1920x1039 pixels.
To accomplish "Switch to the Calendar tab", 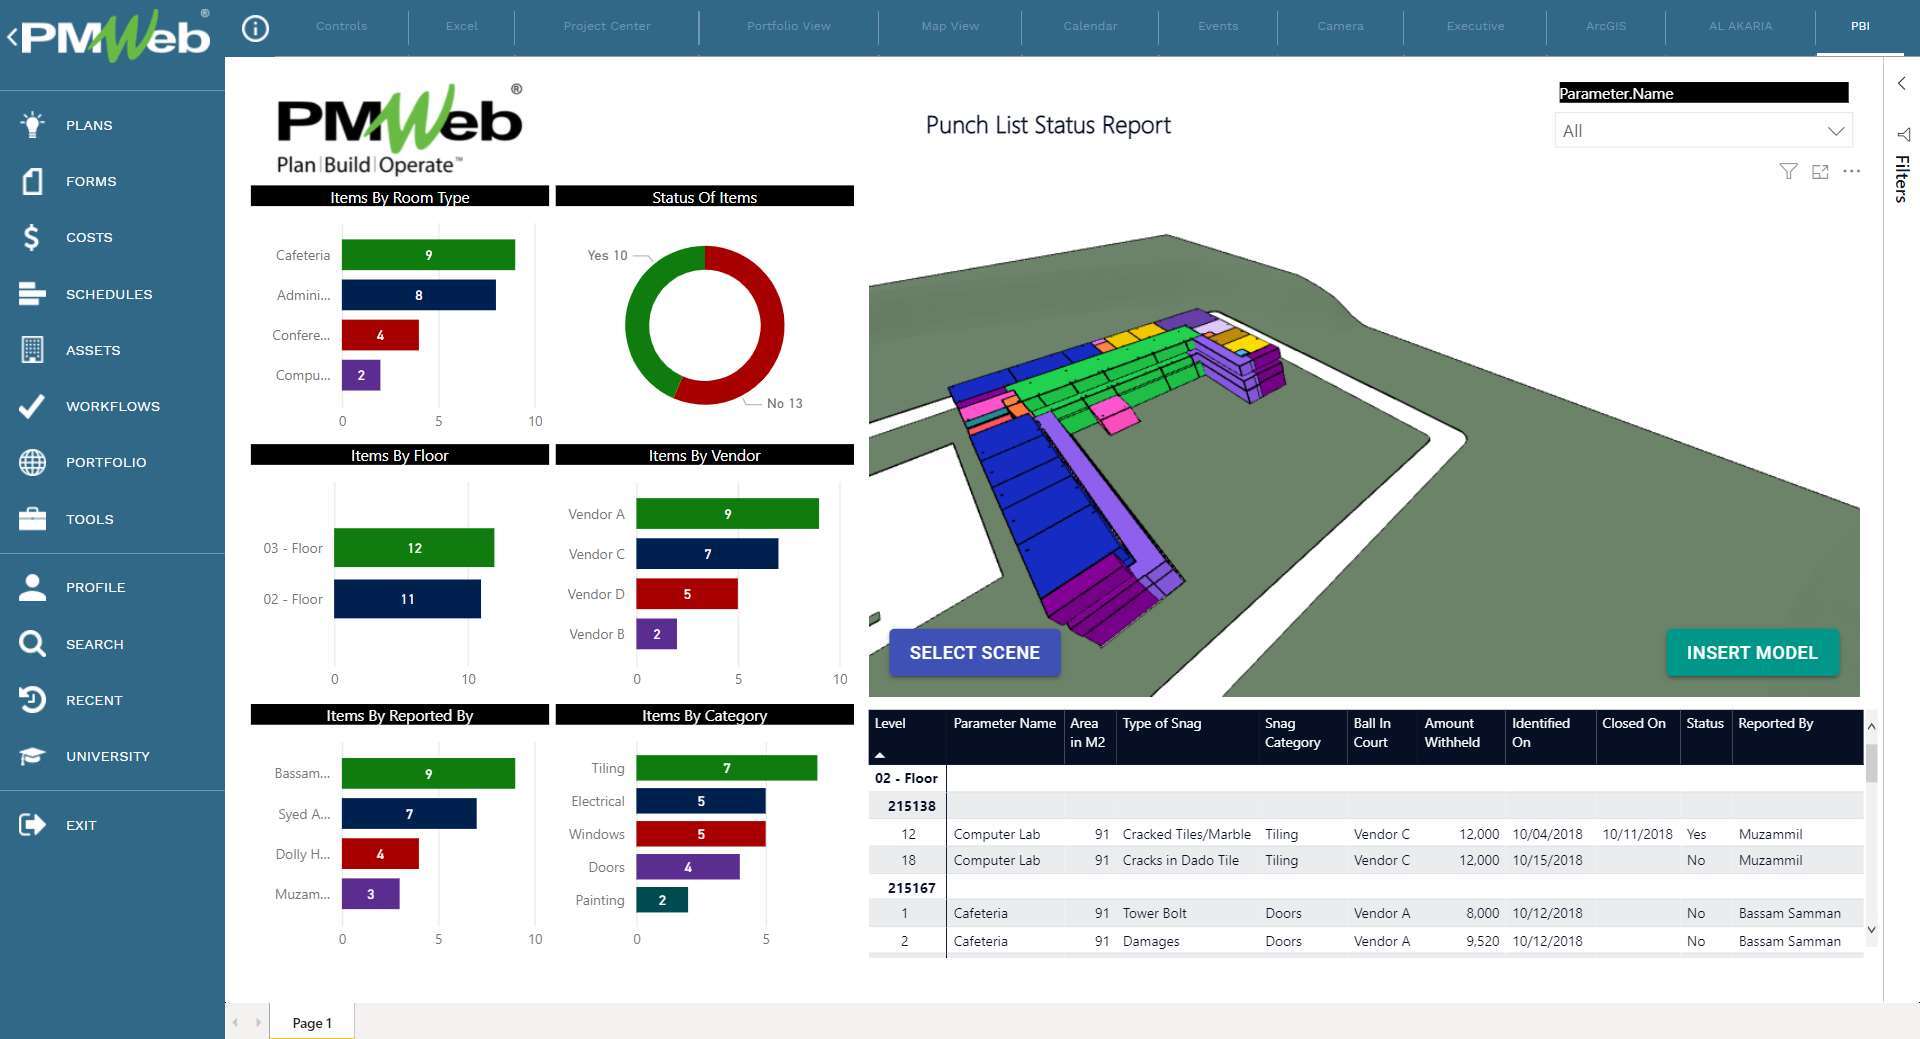I will coord(1090,26).
